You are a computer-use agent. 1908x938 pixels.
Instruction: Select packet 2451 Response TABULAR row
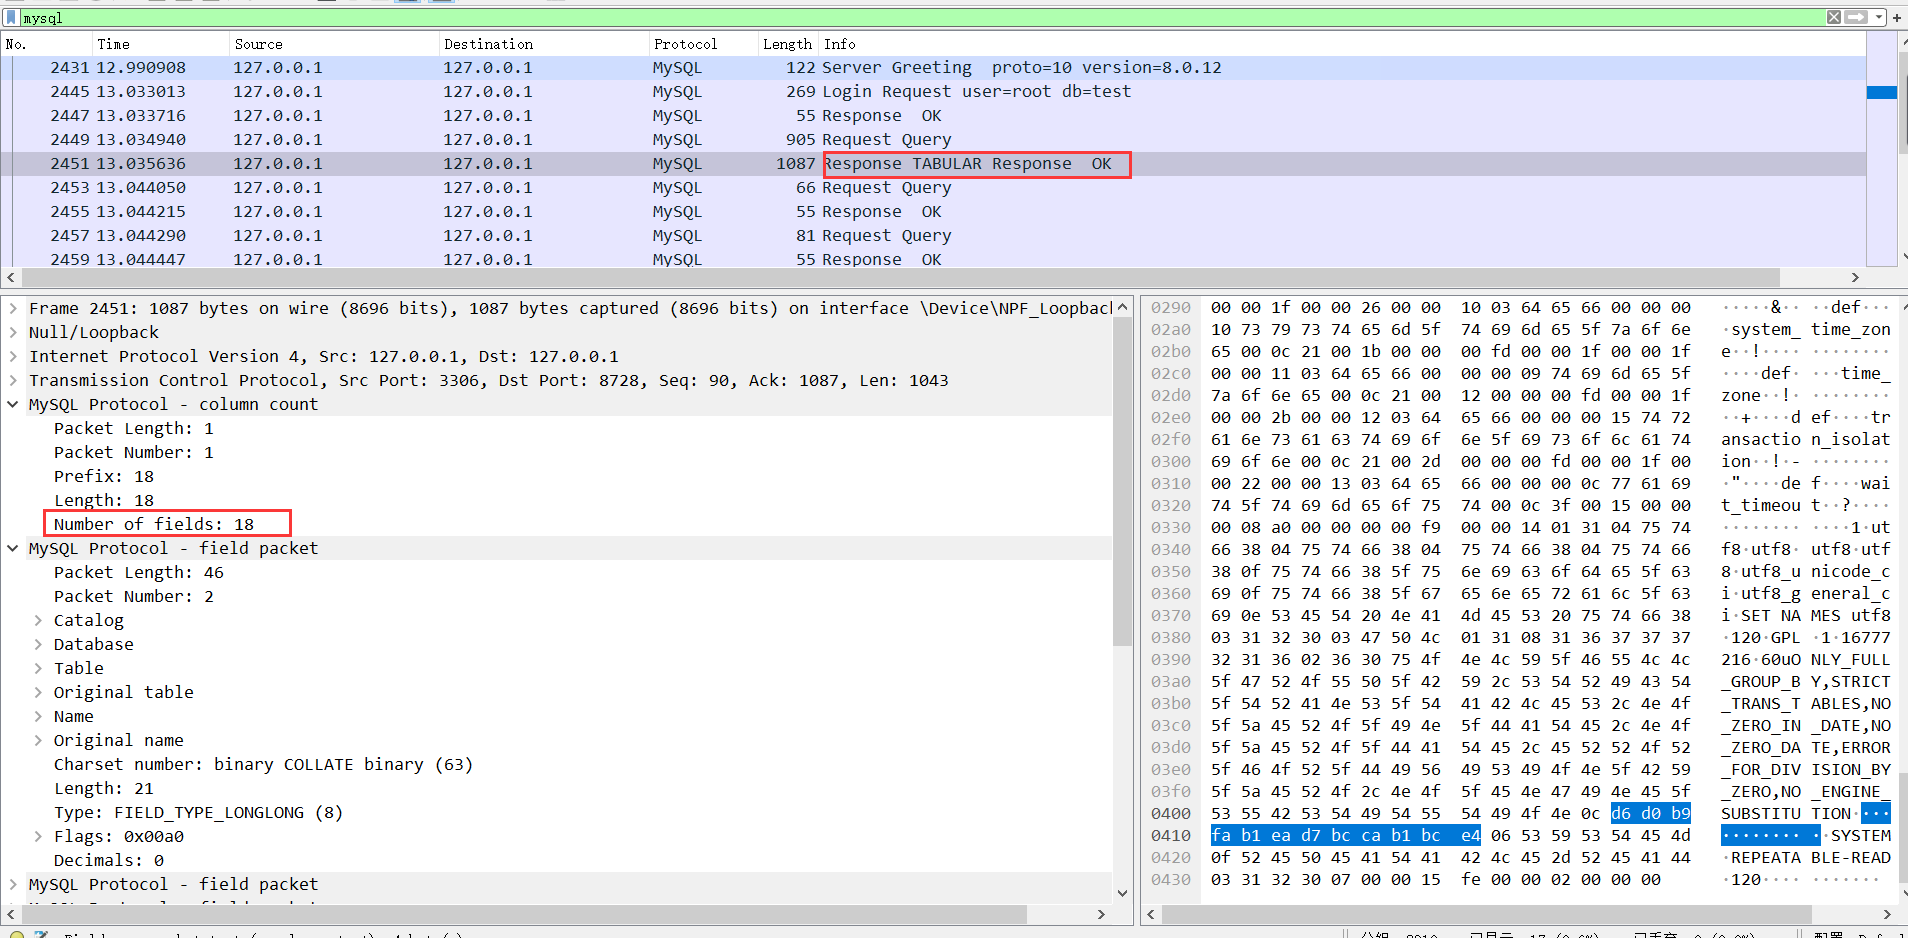[934, 164]
